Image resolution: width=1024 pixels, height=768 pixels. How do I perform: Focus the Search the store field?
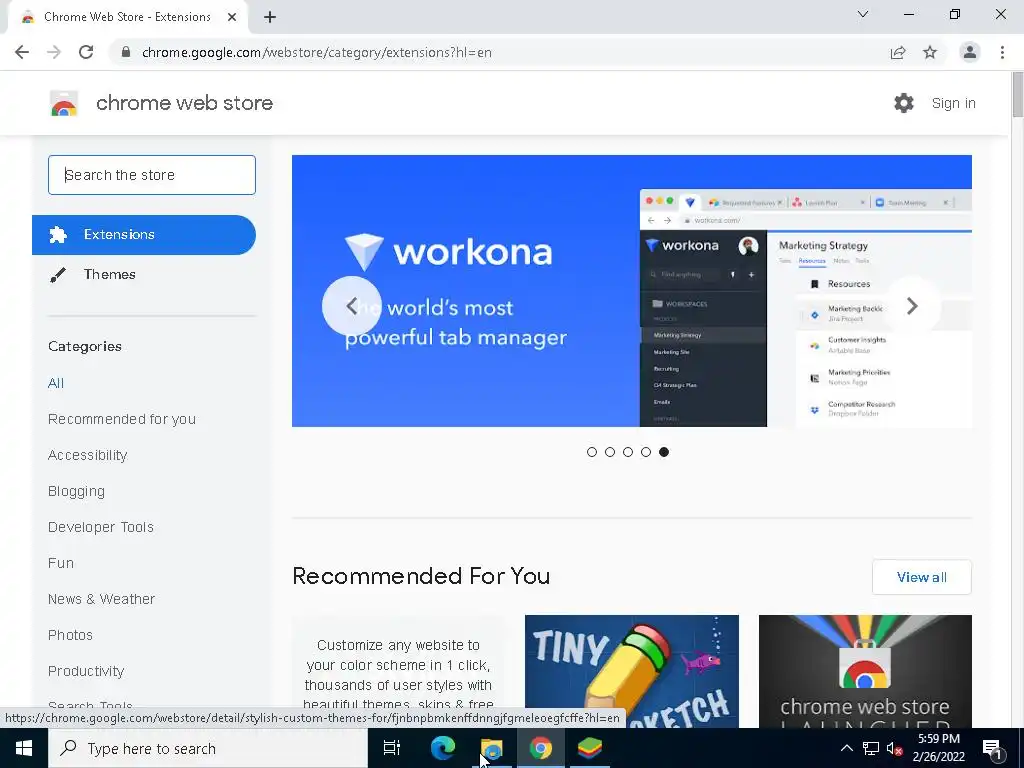tap(152, 175)
